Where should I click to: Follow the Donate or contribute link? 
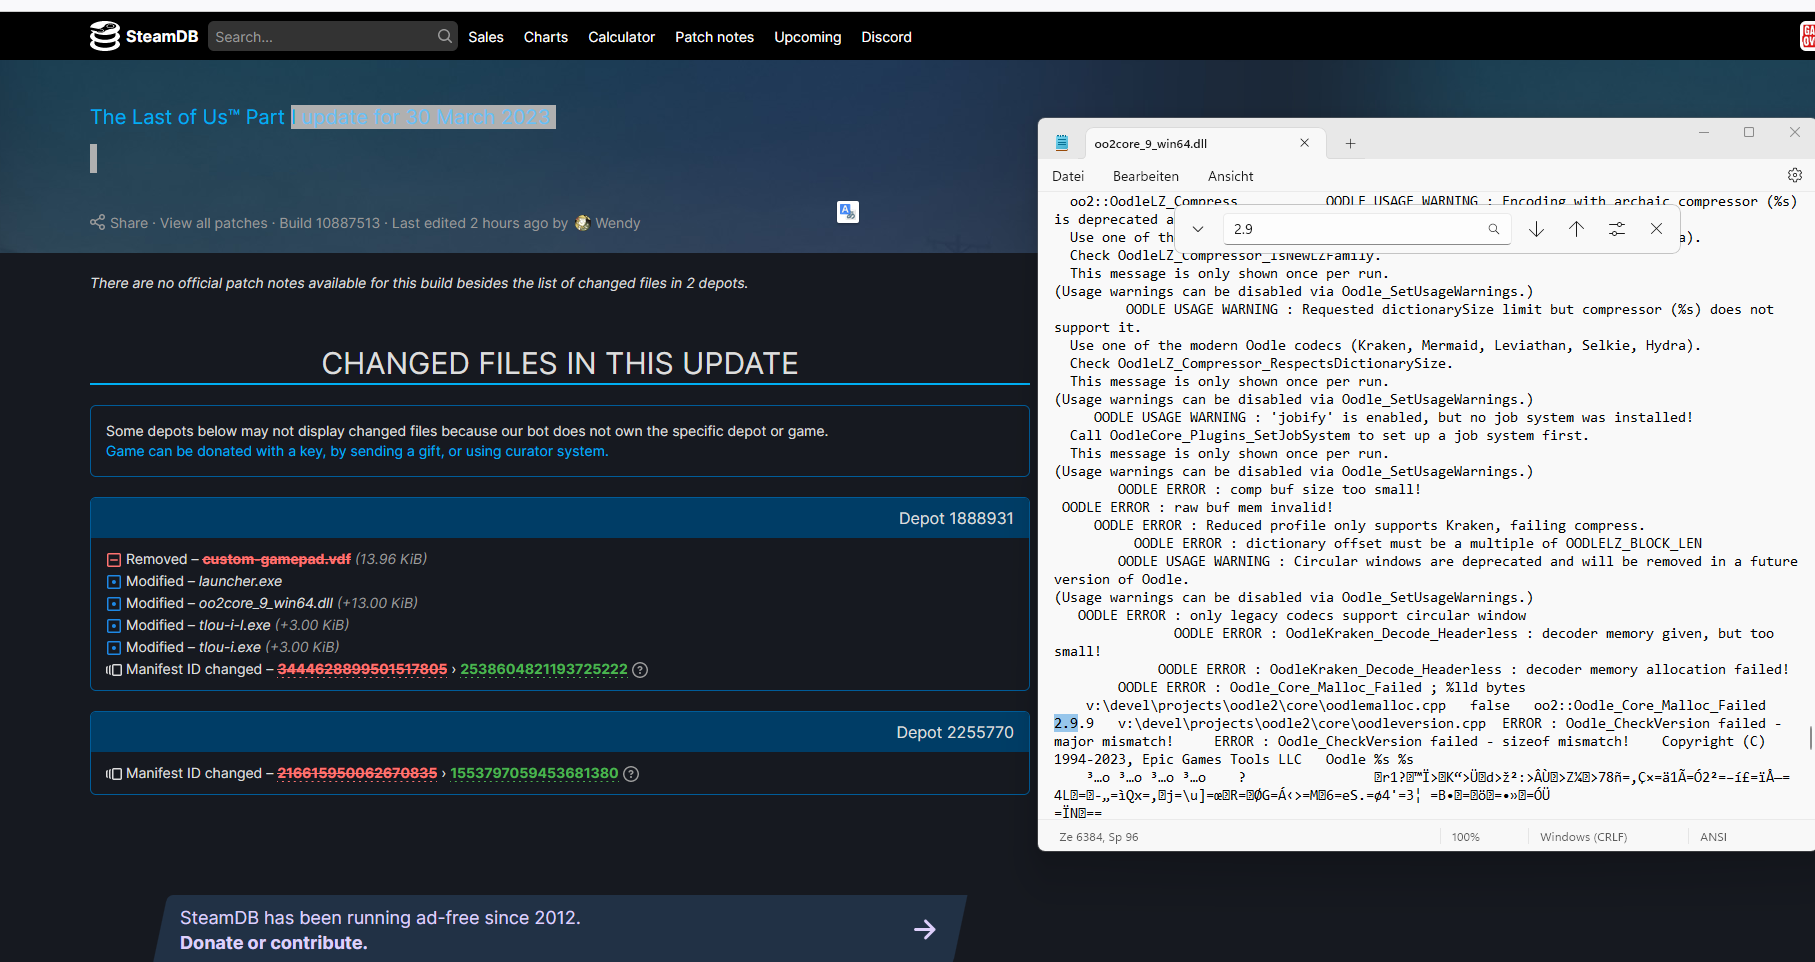coord(273,942)
